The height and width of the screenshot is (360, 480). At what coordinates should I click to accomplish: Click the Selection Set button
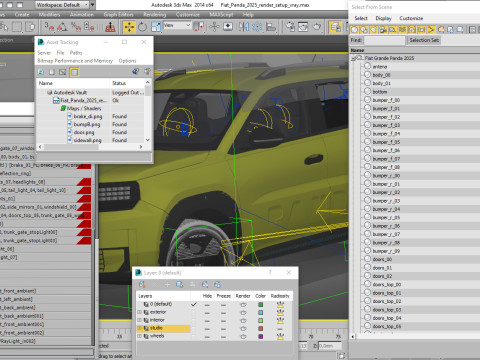pos(424,40)
